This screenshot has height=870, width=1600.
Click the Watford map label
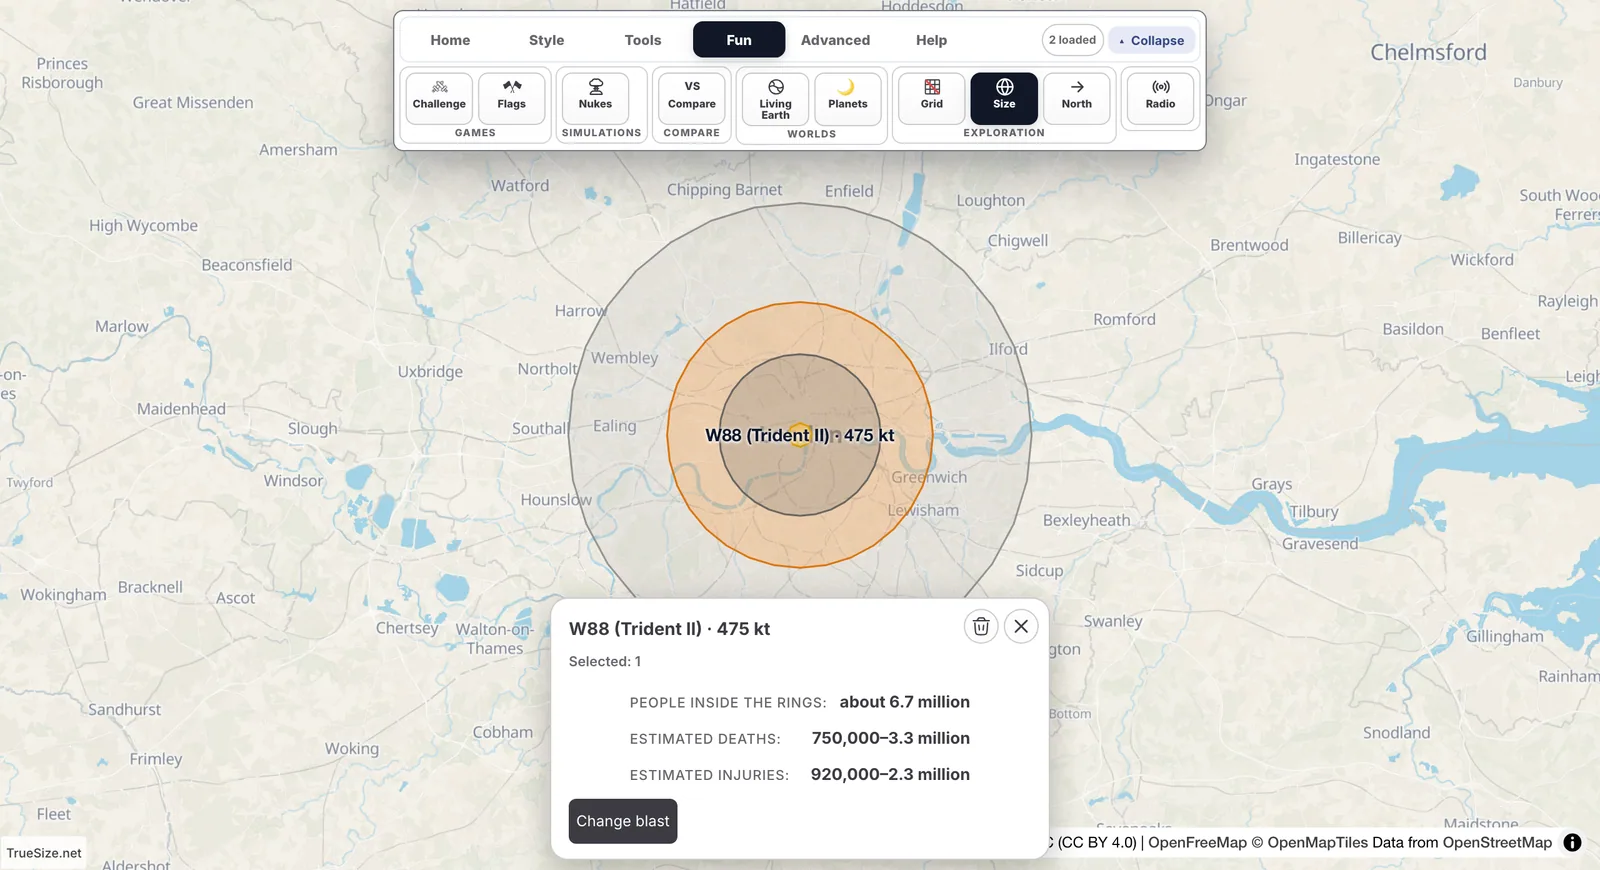(520, 185)
